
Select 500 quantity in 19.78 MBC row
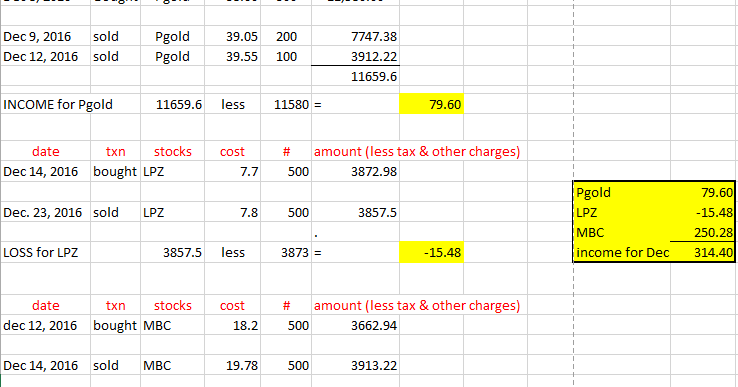pyautogui.click(x=286, y=365)
